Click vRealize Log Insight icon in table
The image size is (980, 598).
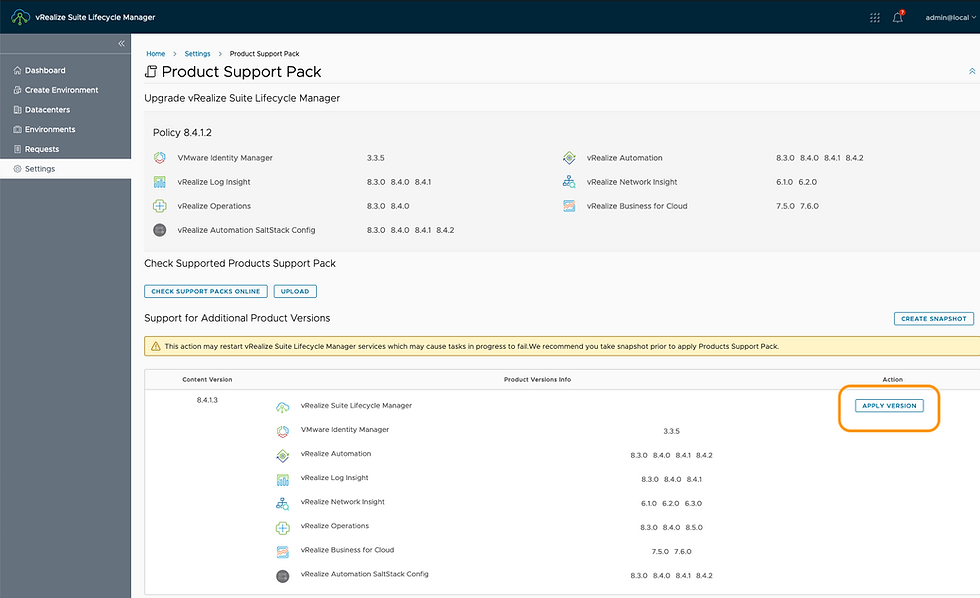(x=283, y=480)
